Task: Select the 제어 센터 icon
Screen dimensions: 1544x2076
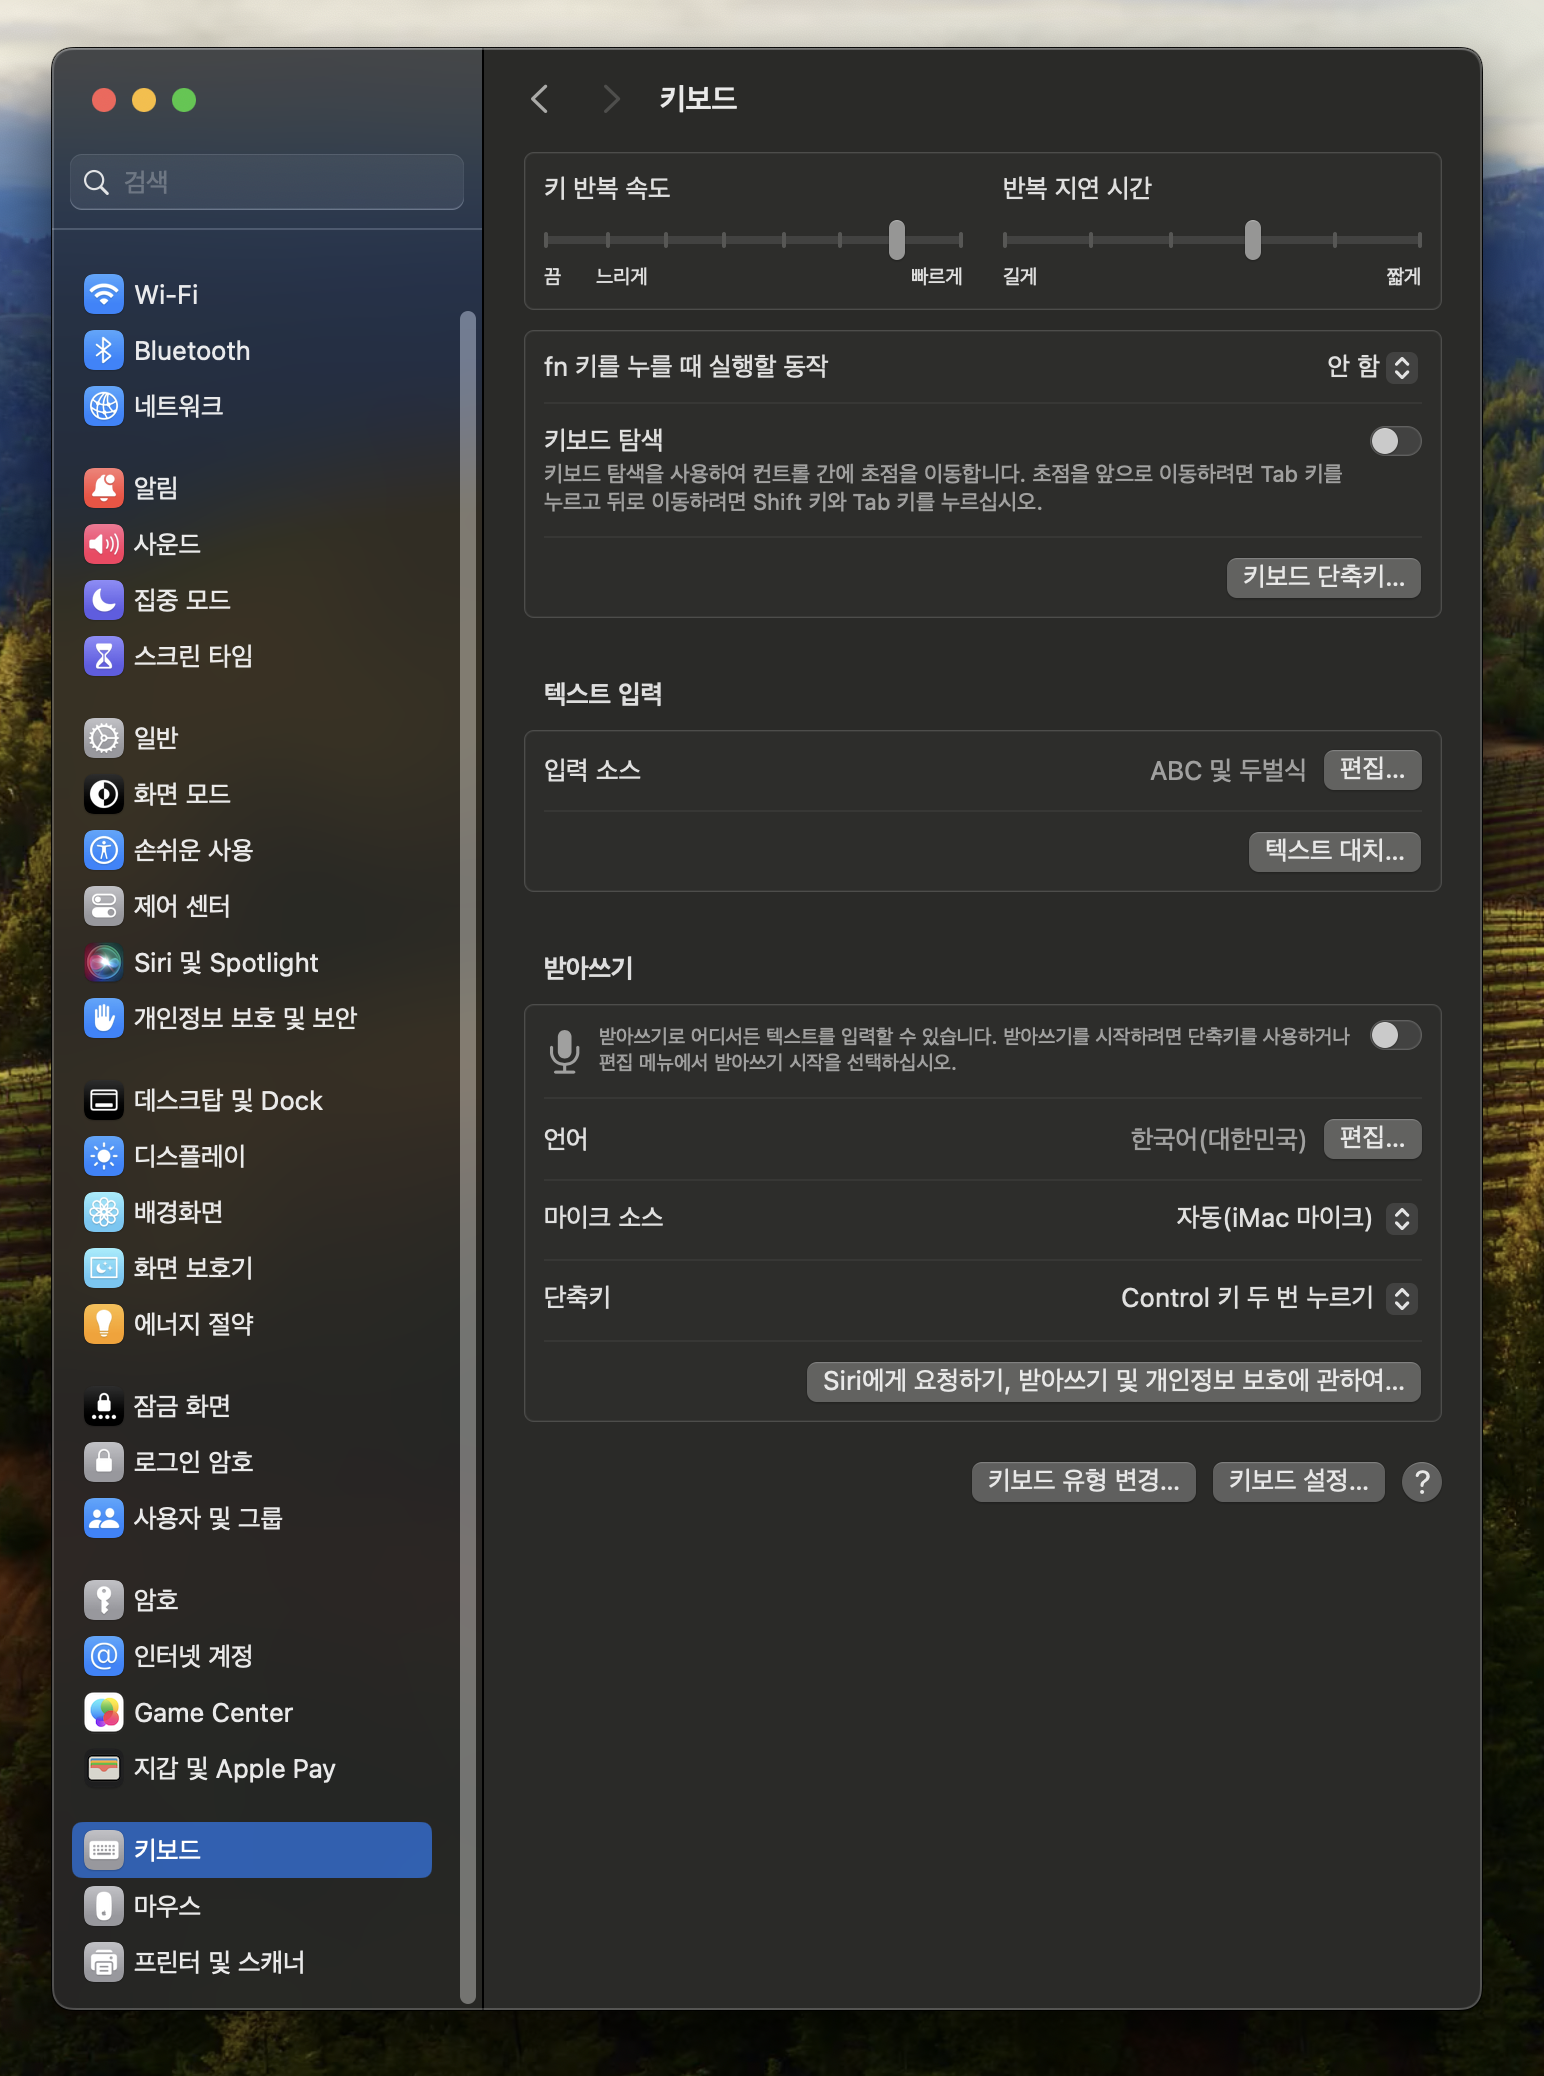Action: (104, 906)
